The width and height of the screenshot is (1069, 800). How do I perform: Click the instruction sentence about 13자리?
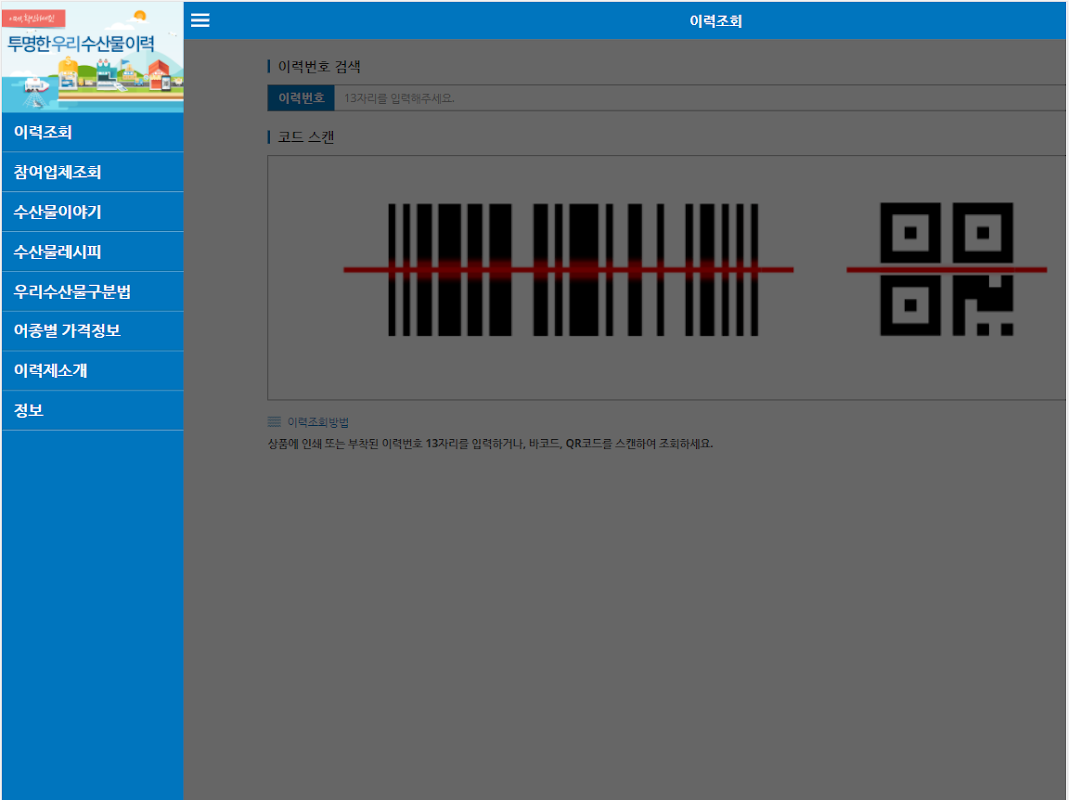490,443
